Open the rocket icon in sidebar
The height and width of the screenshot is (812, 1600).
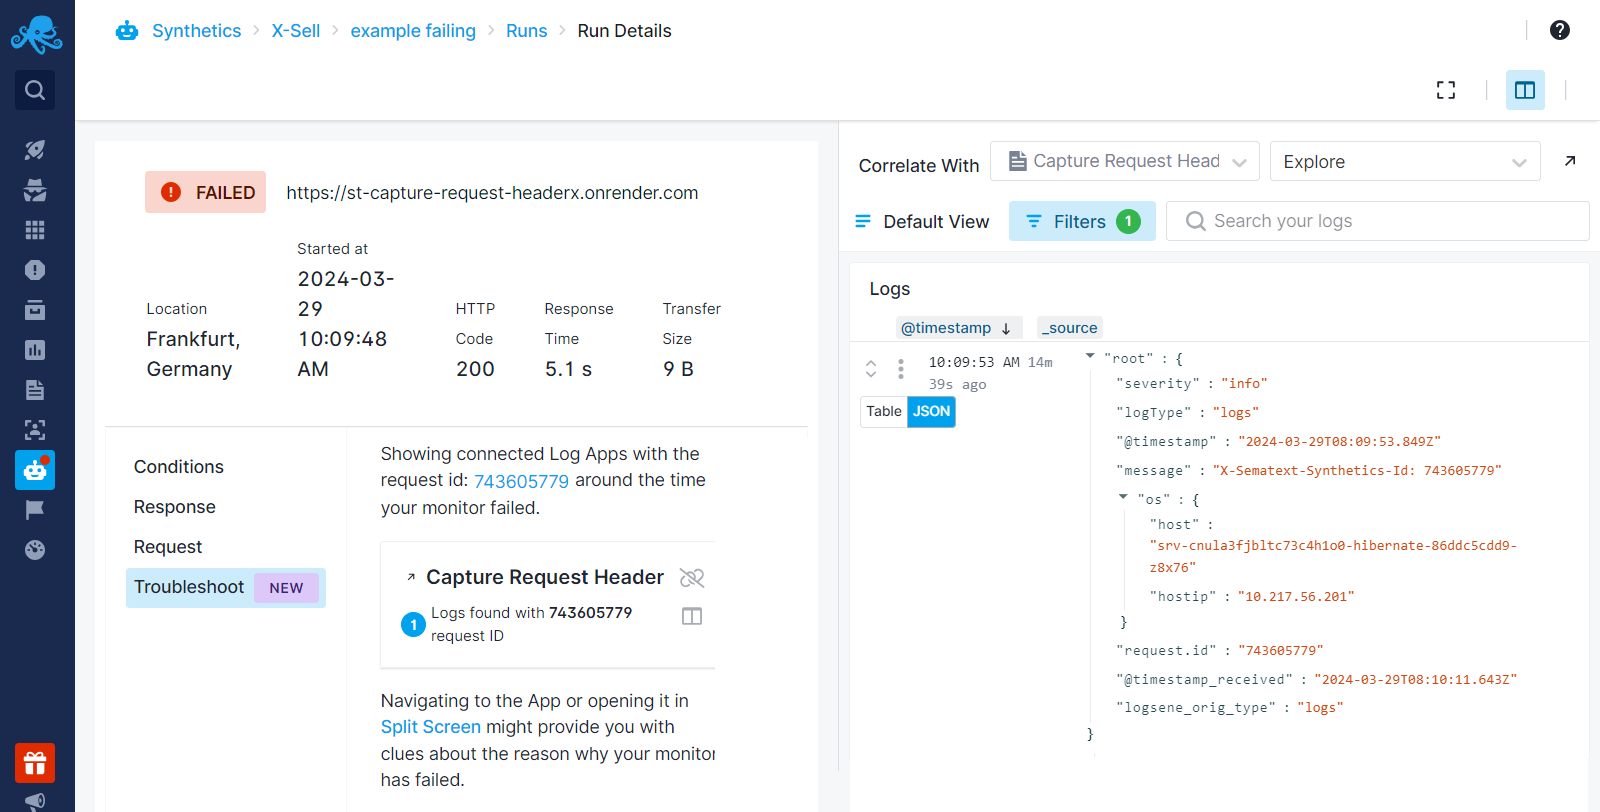coord(35,150)
